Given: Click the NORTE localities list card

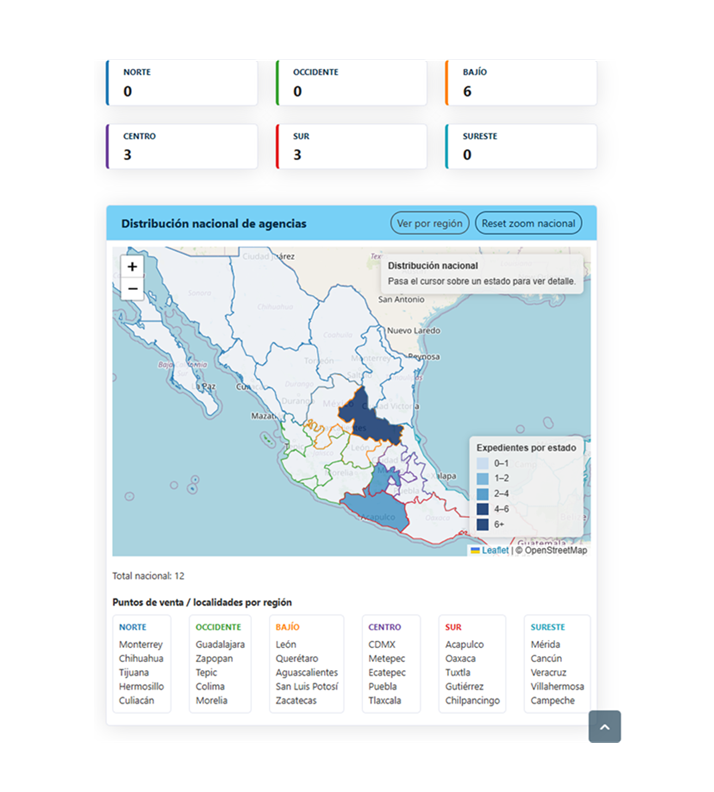Looking at the screenshot, I should point(141,664).
